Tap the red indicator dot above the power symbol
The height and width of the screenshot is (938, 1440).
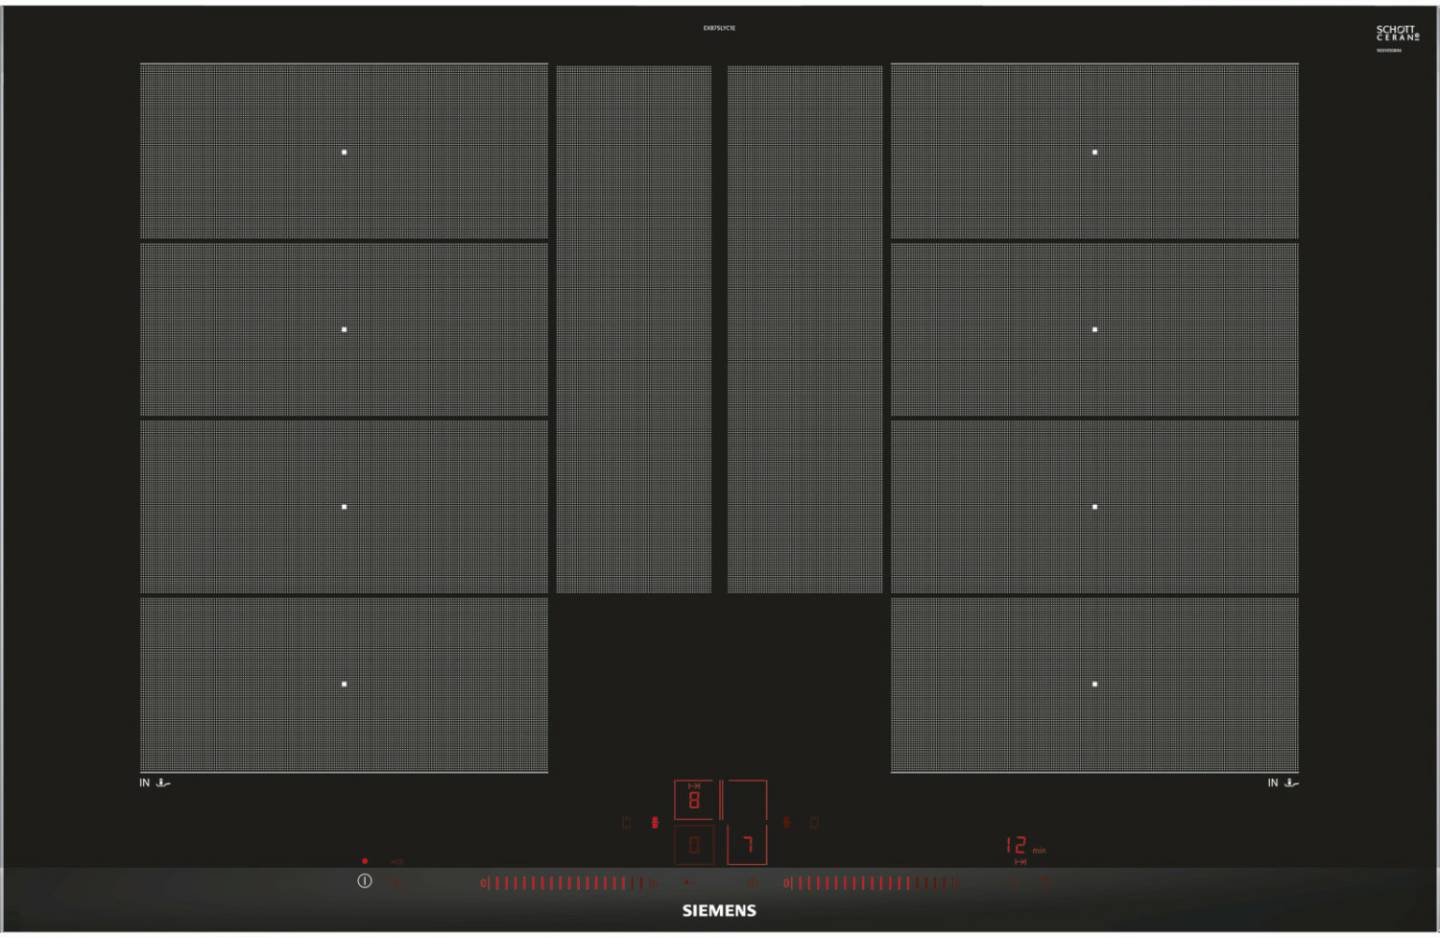click(x=365, y=860)
